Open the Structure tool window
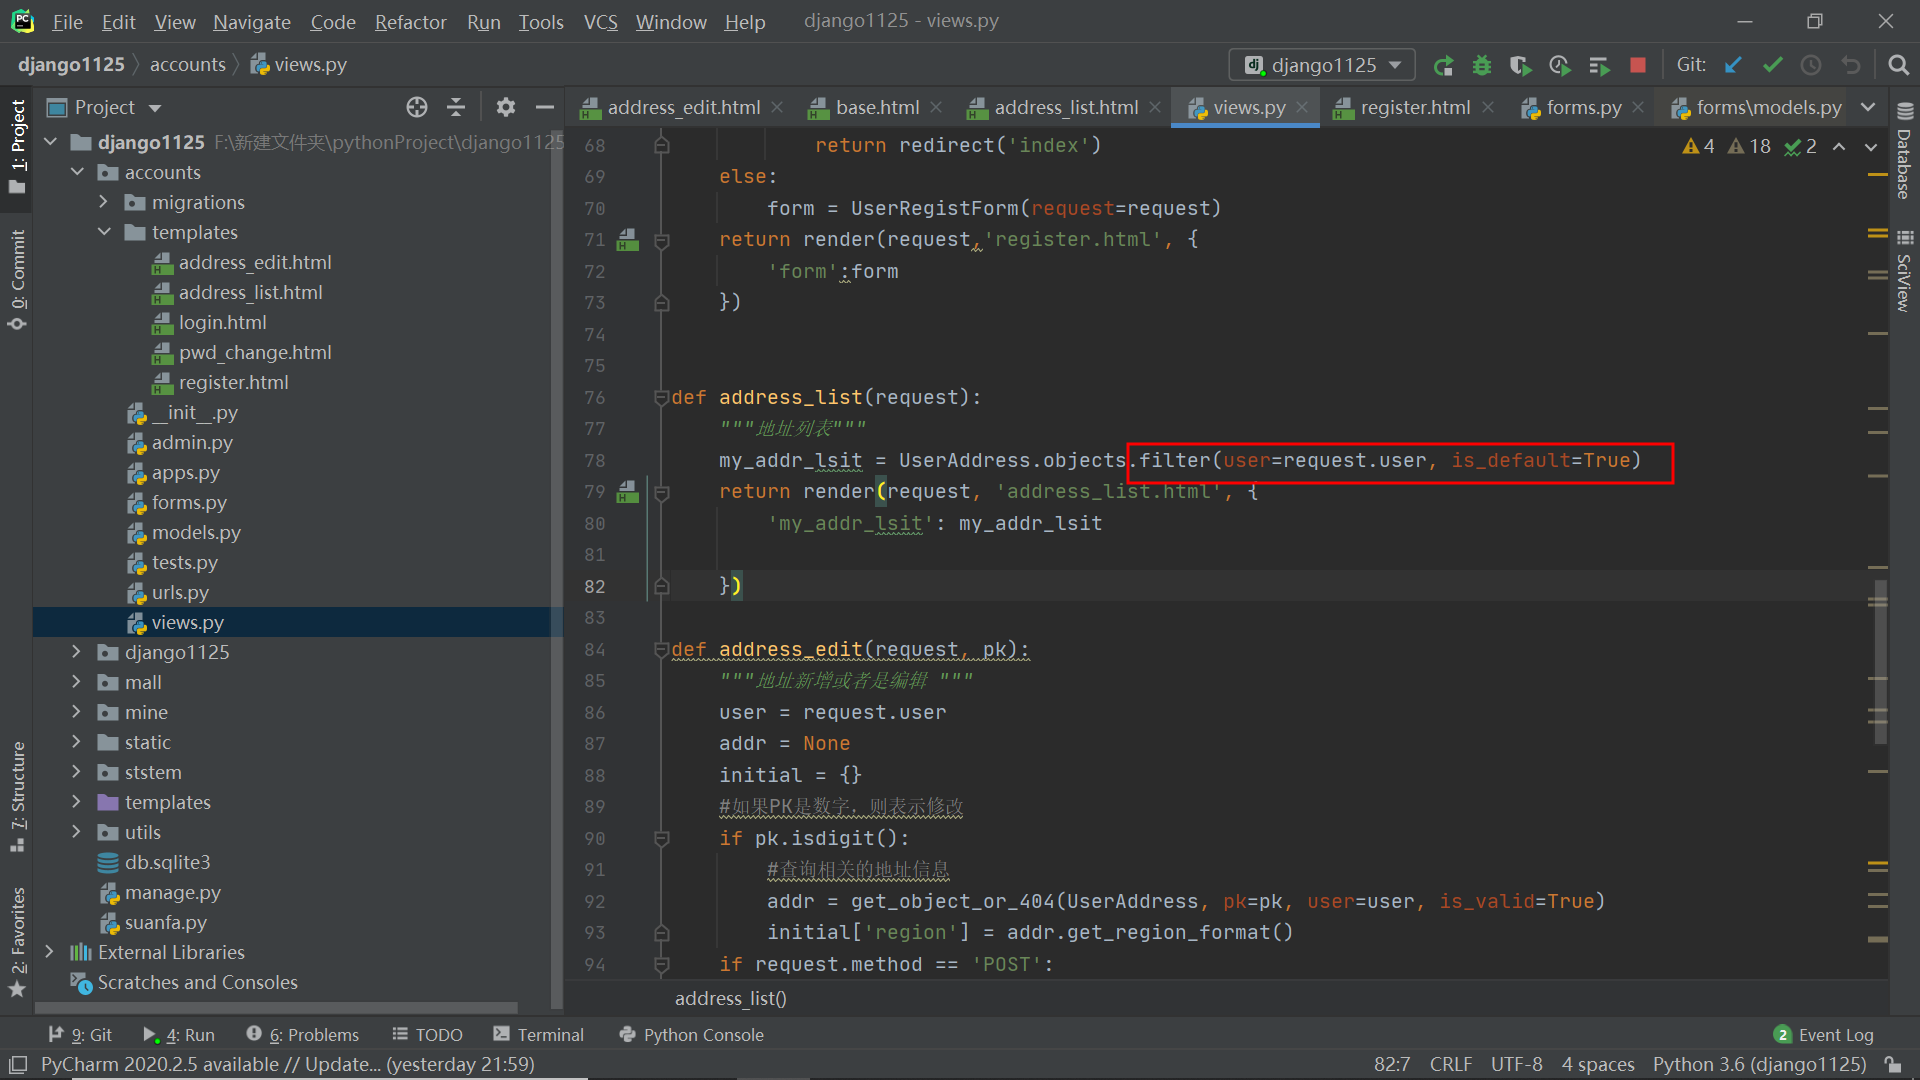1920x1080 pixels. (x=17, y=796)
